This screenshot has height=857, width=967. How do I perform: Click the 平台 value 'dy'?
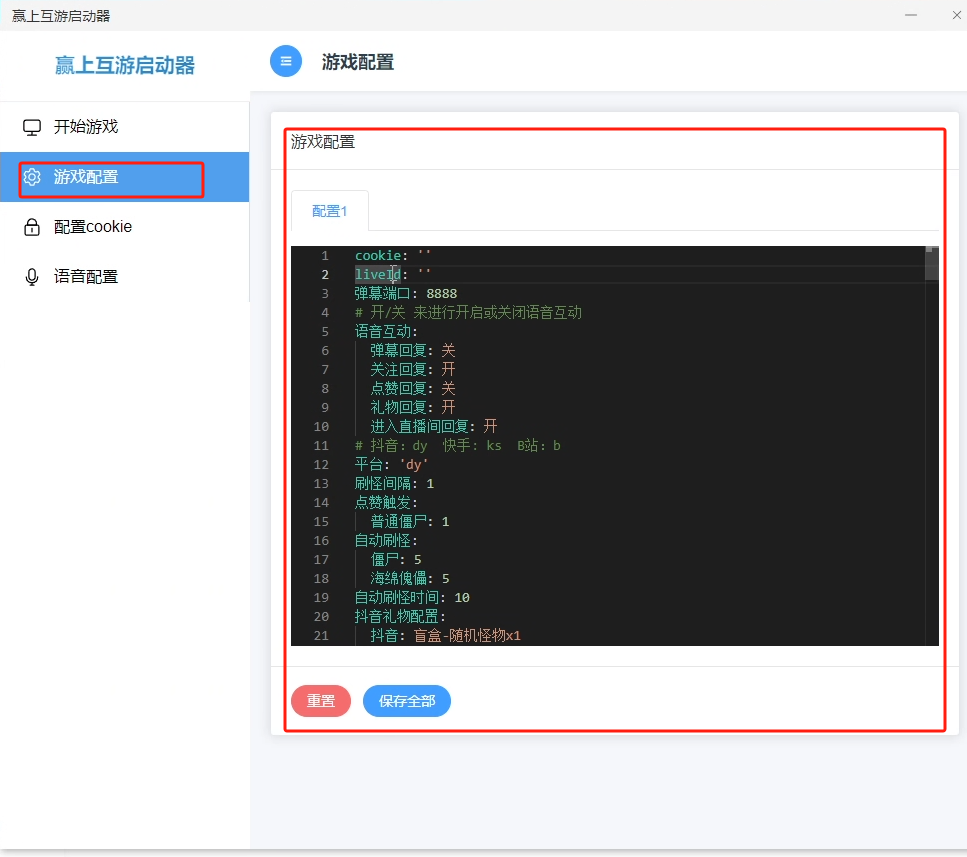tap(413, 464)
